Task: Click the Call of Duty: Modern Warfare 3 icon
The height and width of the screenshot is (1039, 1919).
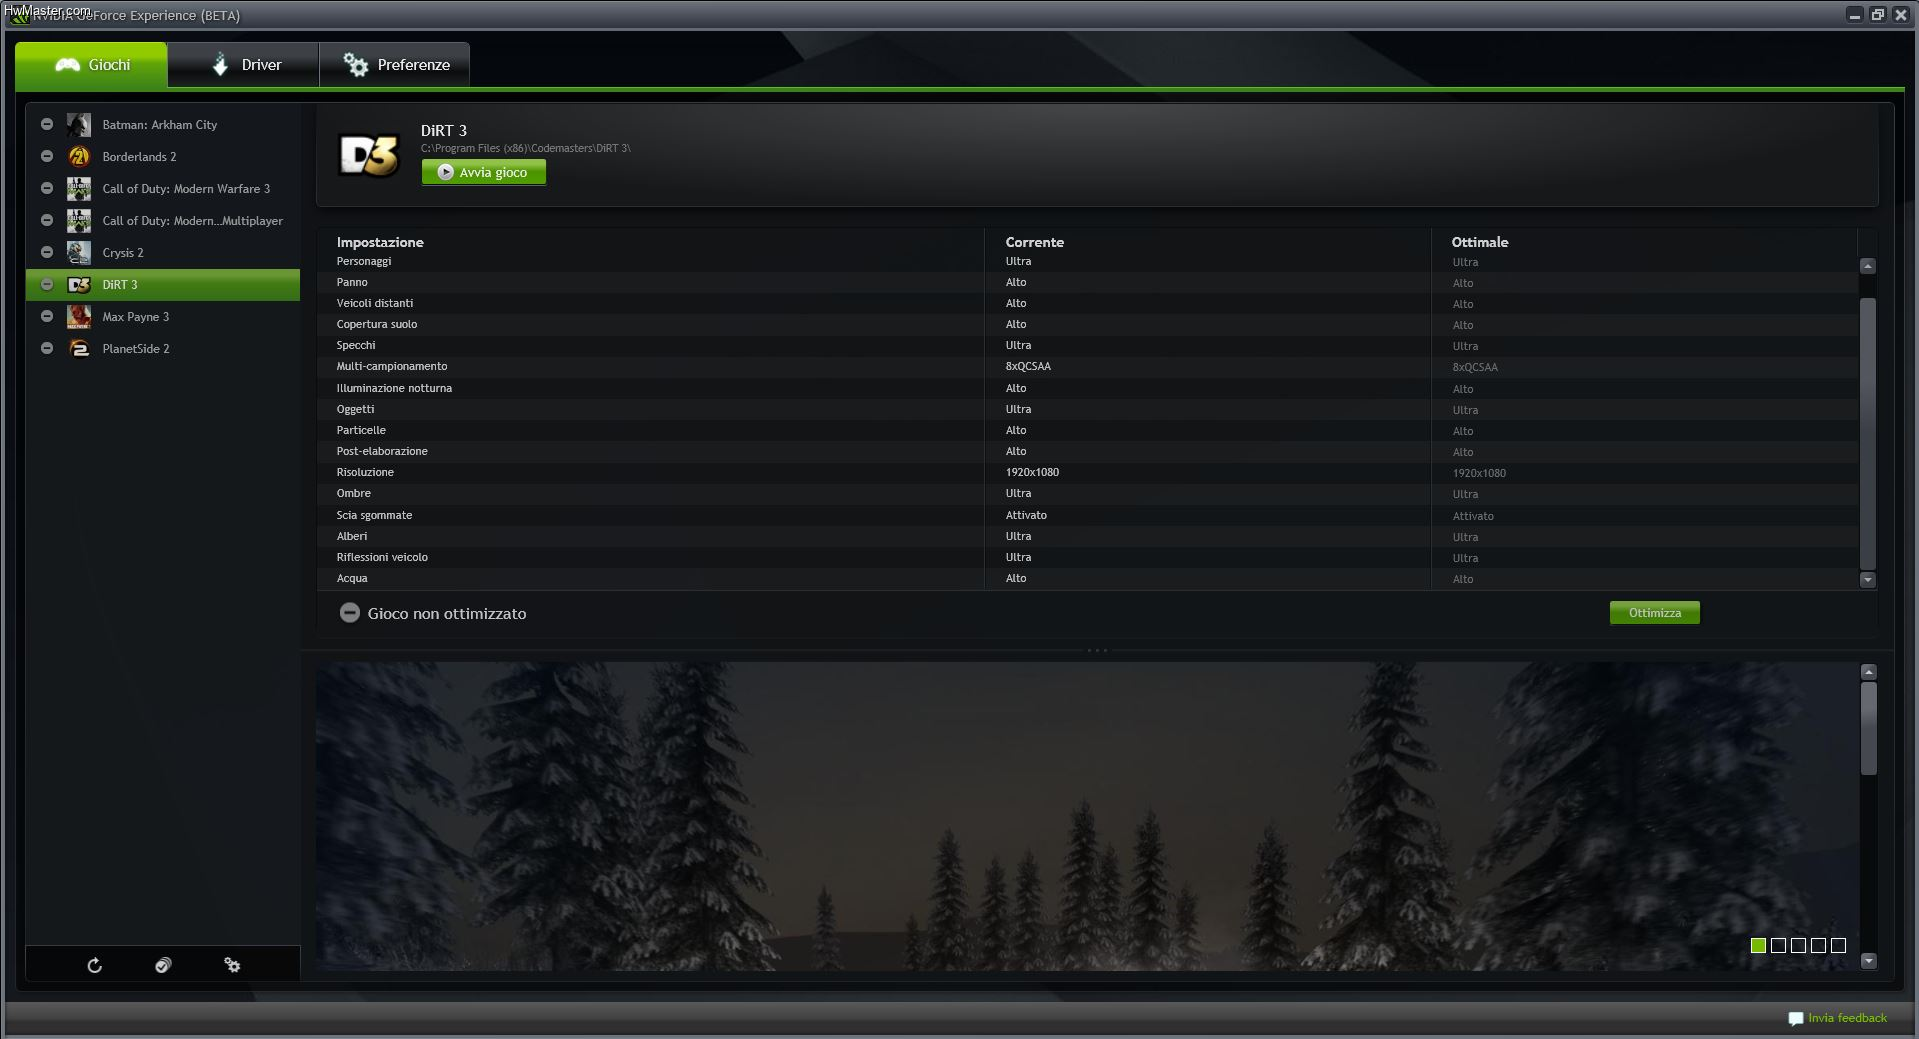Action: (x=79, y=189)
